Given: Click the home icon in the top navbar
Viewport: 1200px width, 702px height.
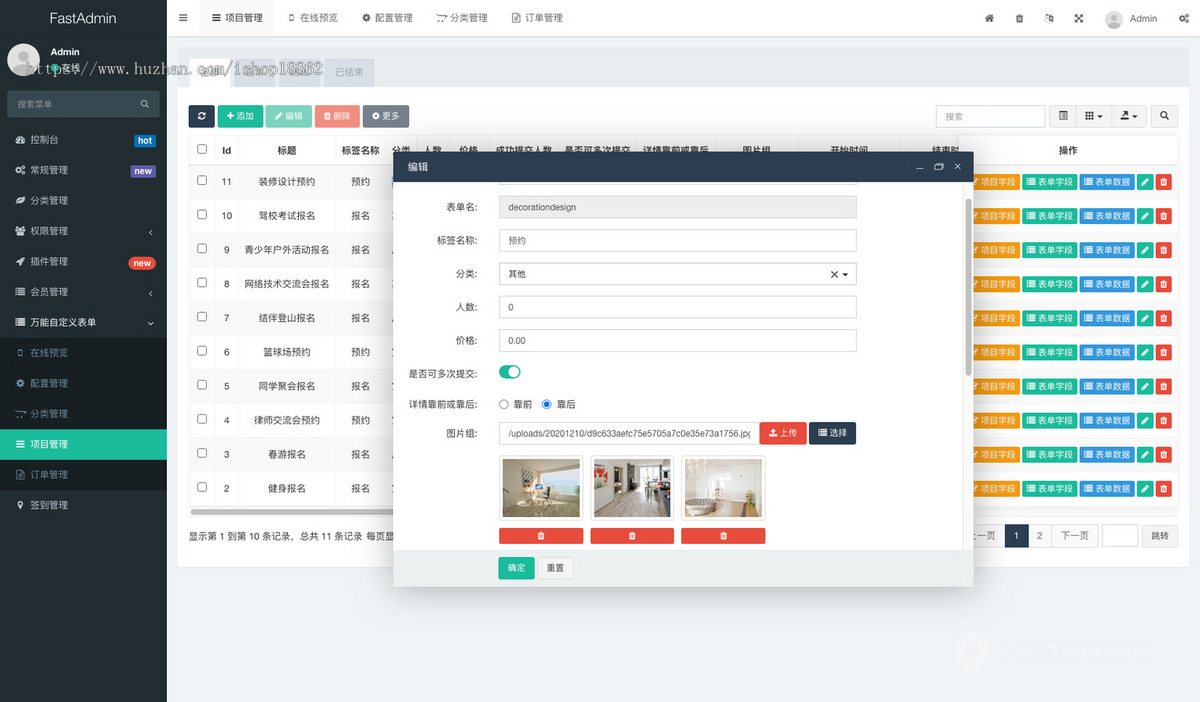Looking at the screenshot, I should click(x=989, y=18).
